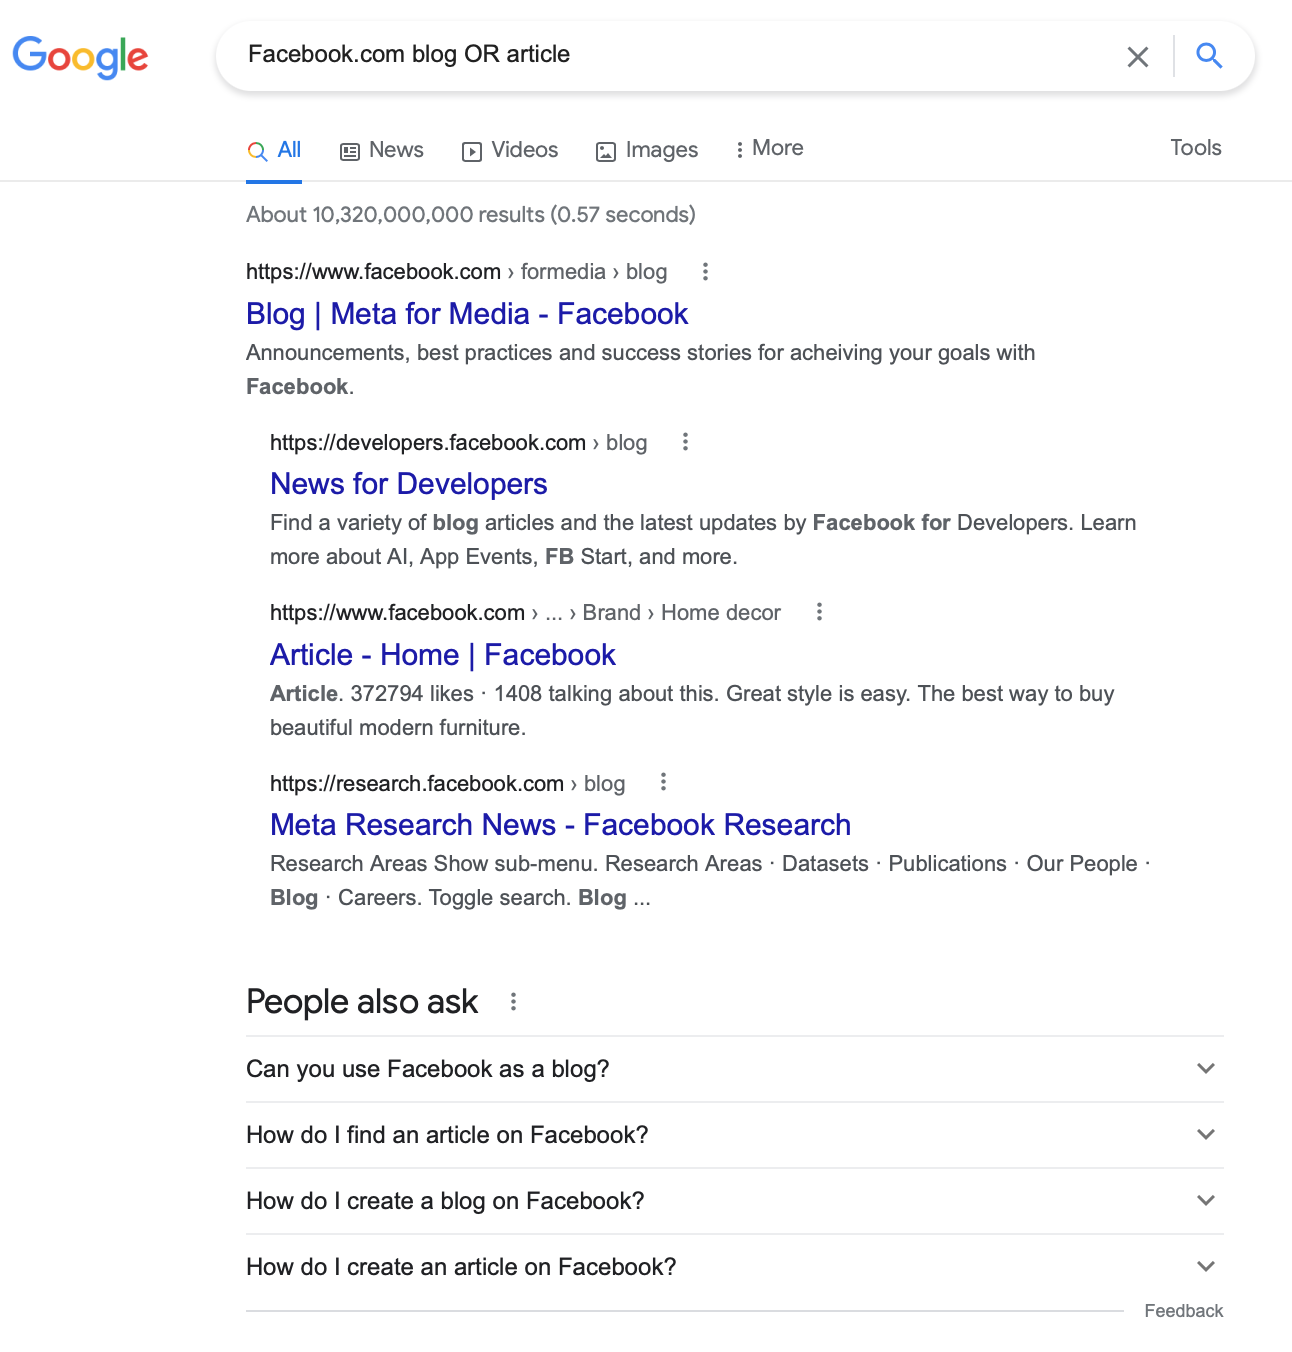Screen dimensions: 1292x1352
Task: Click the blue magnifying glass search button
Action: [x=1209, y=56]
